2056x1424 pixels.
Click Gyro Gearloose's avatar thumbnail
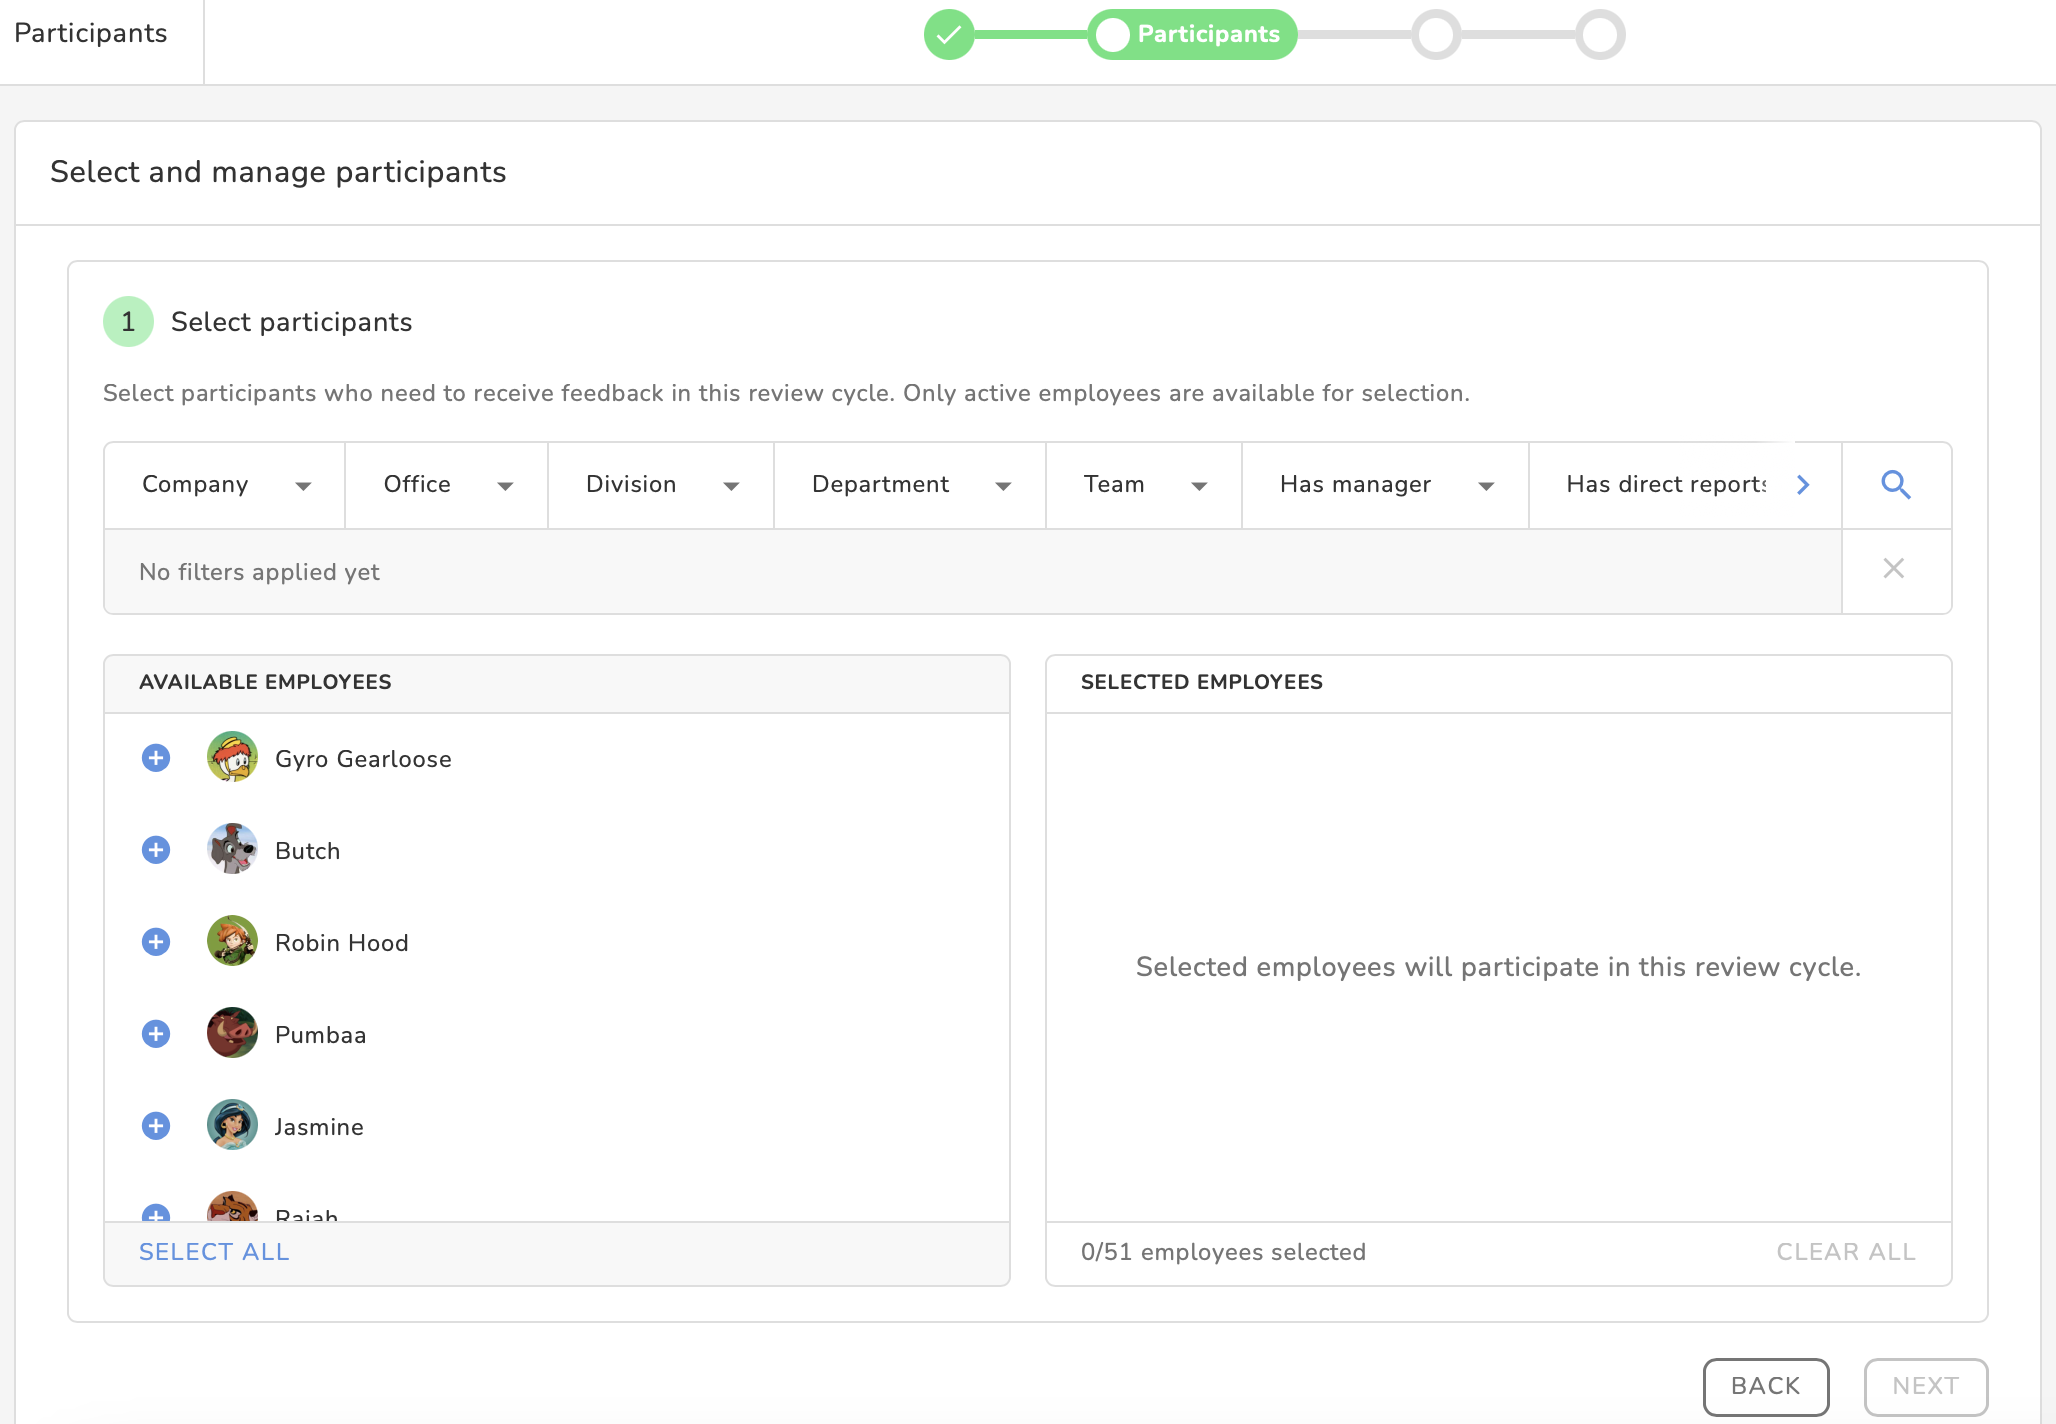pyautogui.click(x=232, y=757)
